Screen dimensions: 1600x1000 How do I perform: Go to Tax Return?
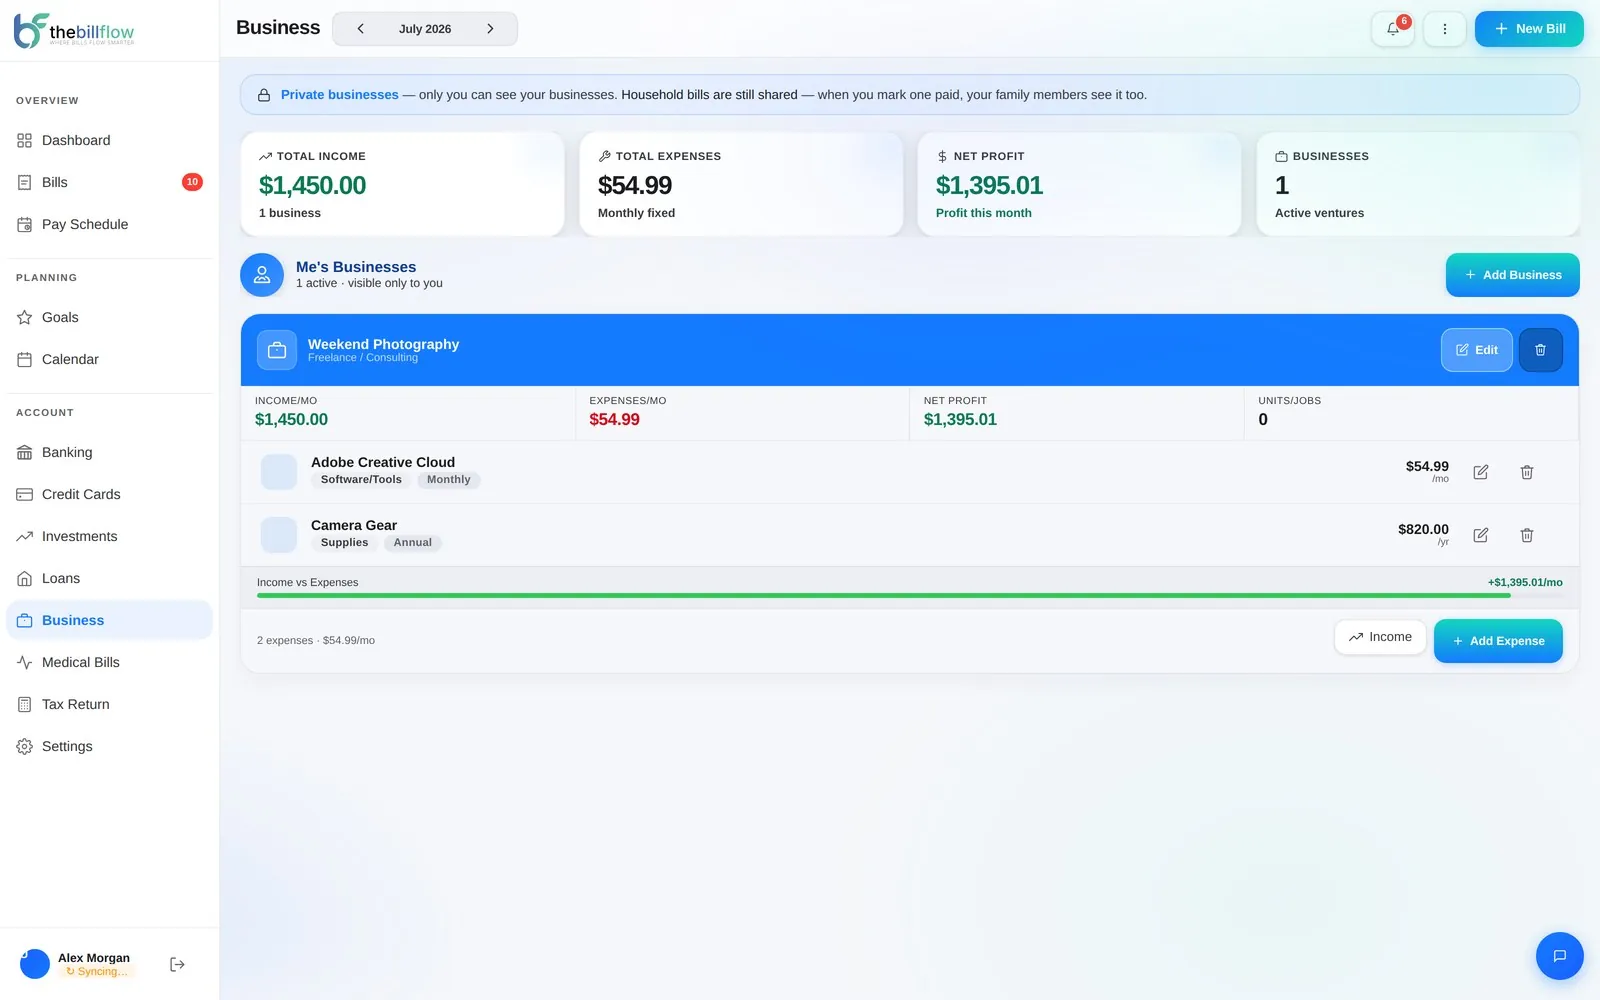click(109, 705)
